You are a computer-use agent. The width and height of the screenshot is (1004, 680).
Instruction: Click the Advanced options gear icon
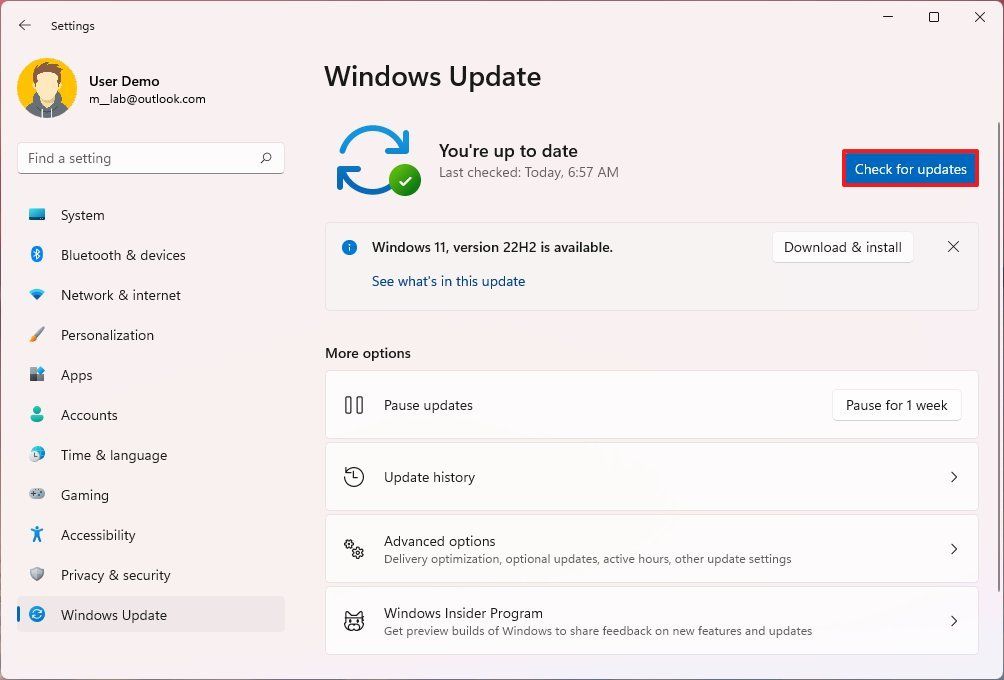point(353,549)
